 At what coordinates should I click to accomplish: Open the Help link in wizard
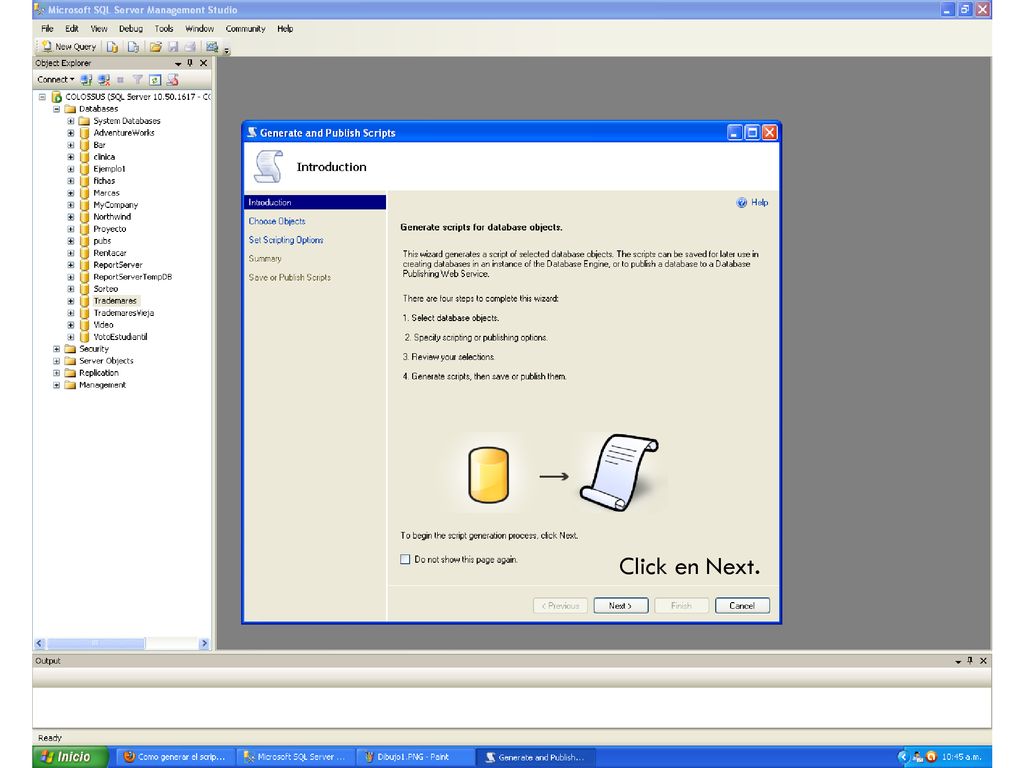tap(760, 202)
